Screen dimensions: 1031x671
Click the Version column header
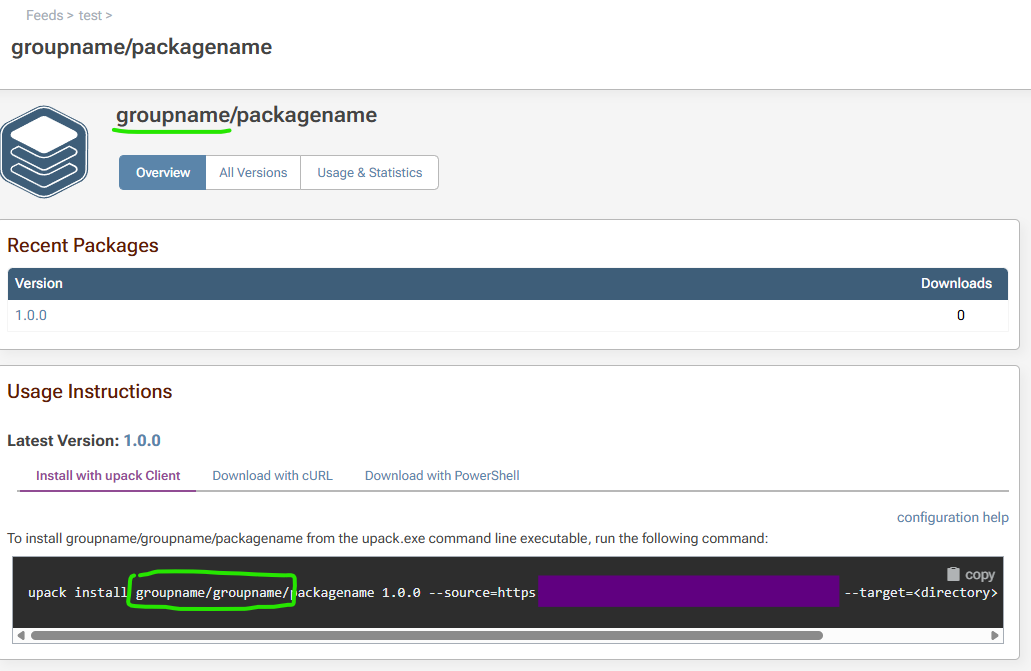(x=39, y=283)
